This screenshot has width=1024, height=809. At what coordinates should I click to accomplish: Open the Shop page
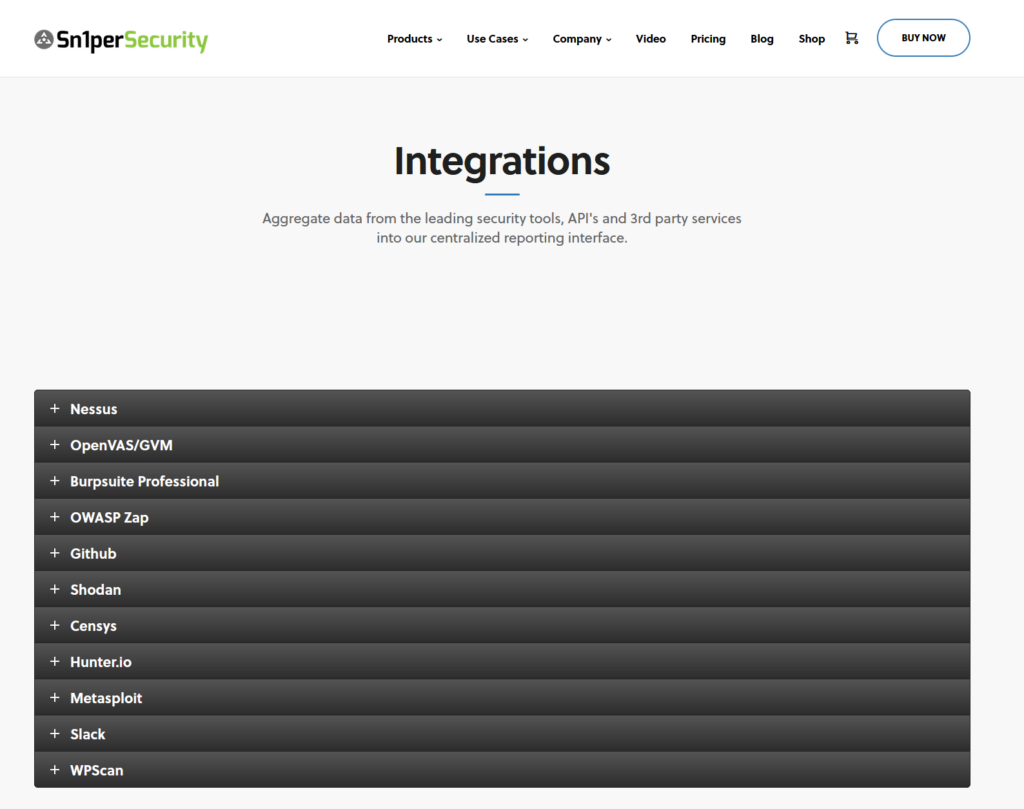pyautogui.click(x=811, y=39)
